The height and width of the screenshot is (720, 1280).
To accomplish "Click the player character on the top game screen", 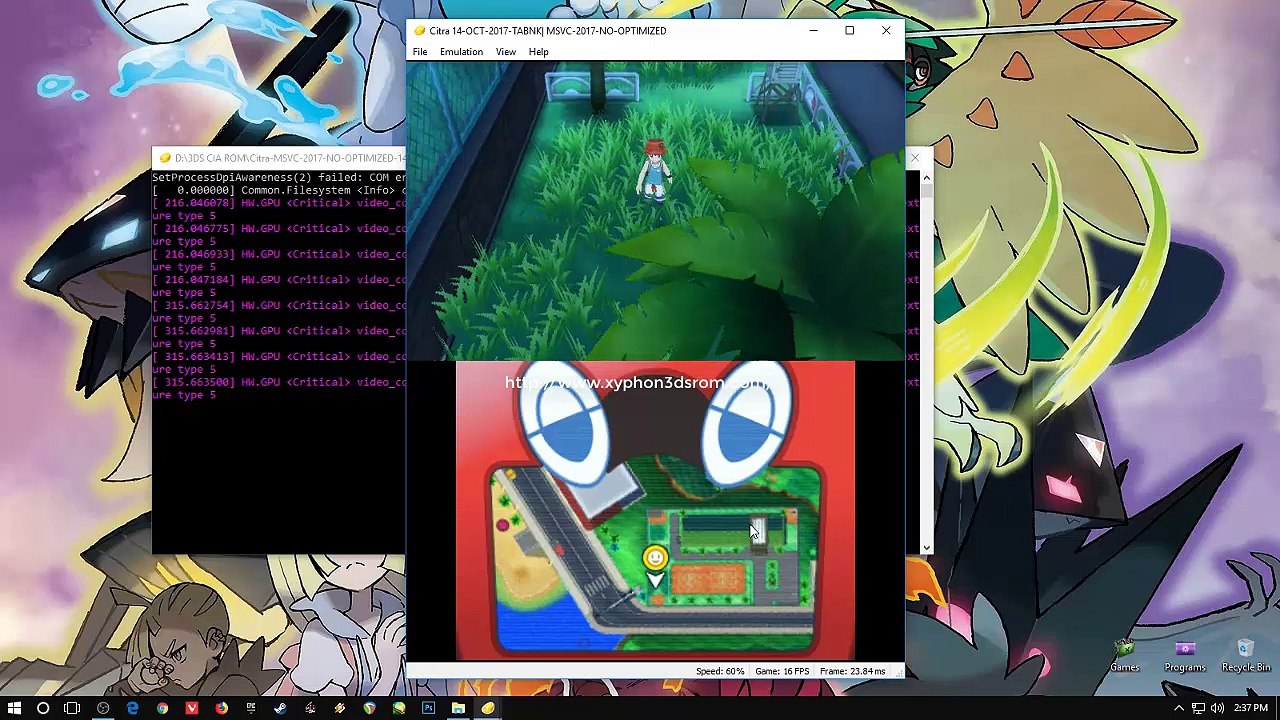I will (655, 170).
